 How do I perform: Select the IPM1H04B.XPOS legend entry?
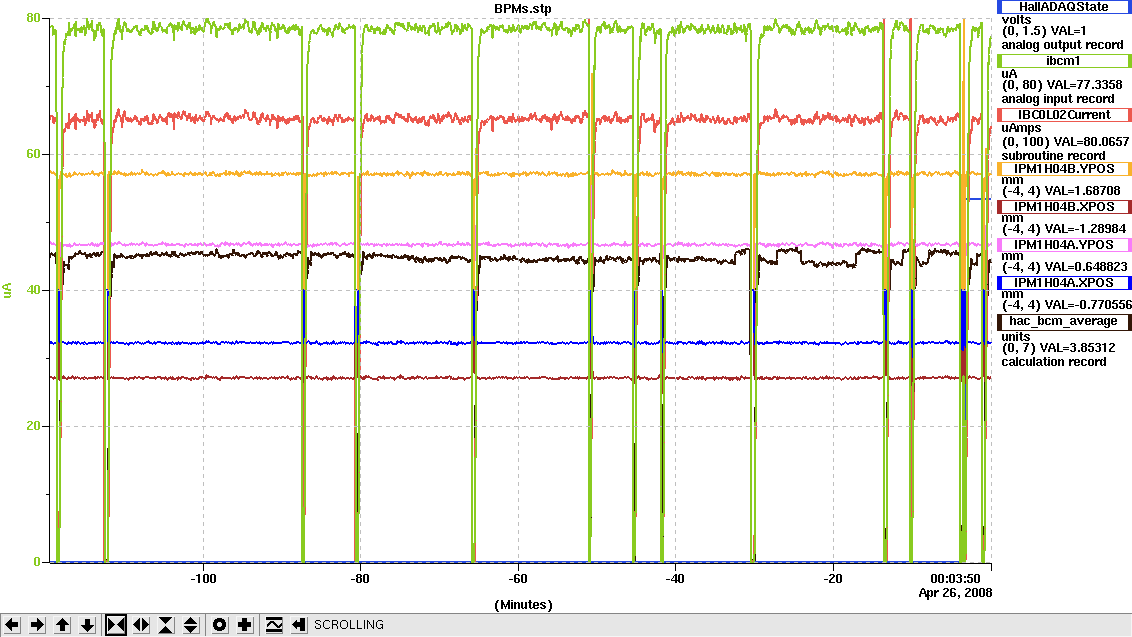click(1064, 207)
